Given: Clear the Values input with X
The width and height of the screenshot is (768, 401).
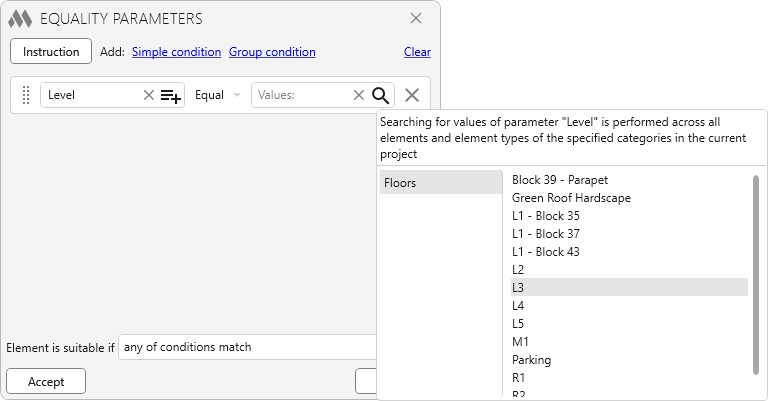Looking at the screenshot, I should (x=359, y=95).
